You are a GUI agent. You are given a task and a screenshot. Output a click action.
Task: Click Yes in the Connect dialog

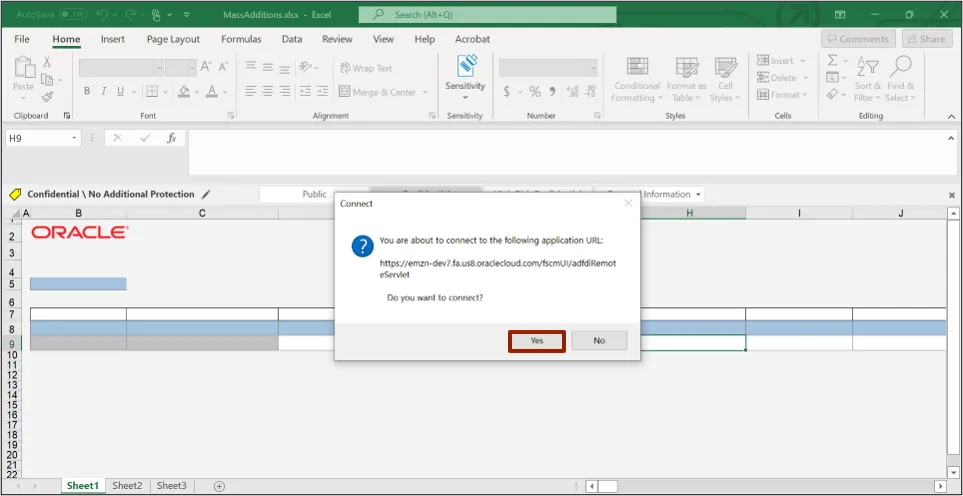pyautogui.click(x=537, y=341)
